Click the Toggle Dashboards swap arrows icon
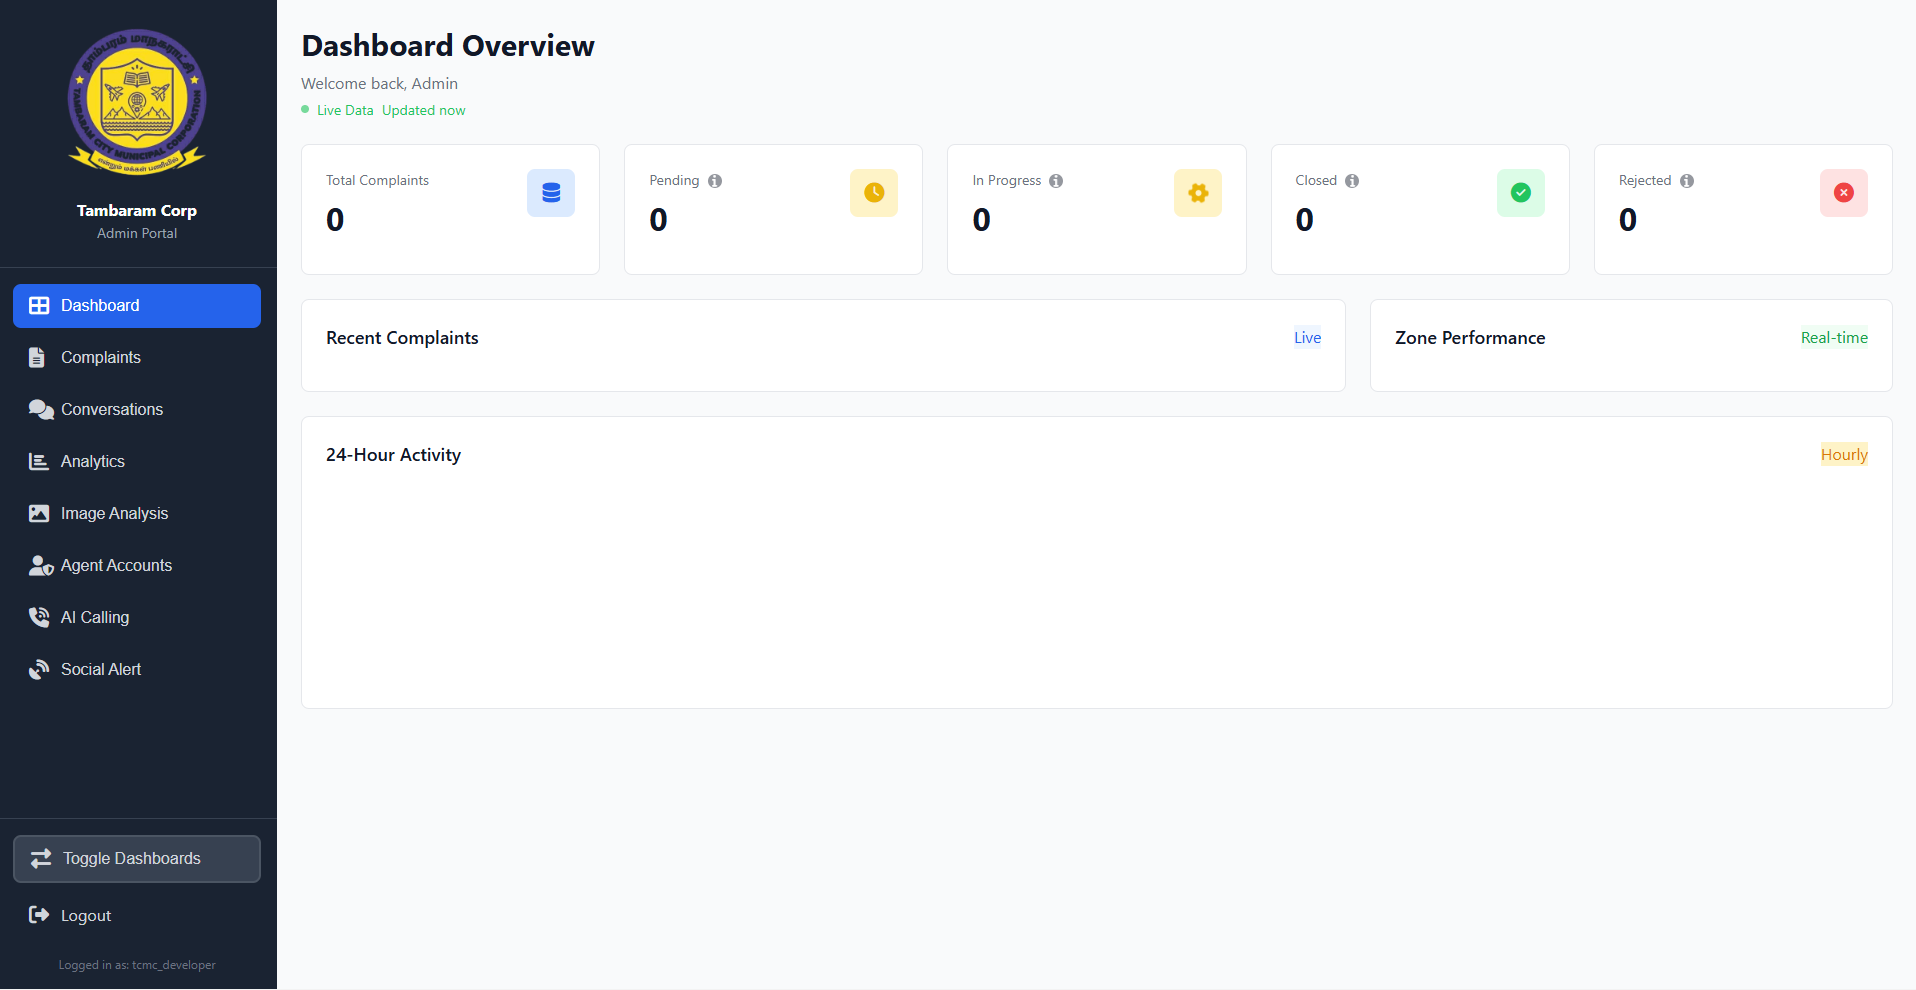 click(41, 859)
